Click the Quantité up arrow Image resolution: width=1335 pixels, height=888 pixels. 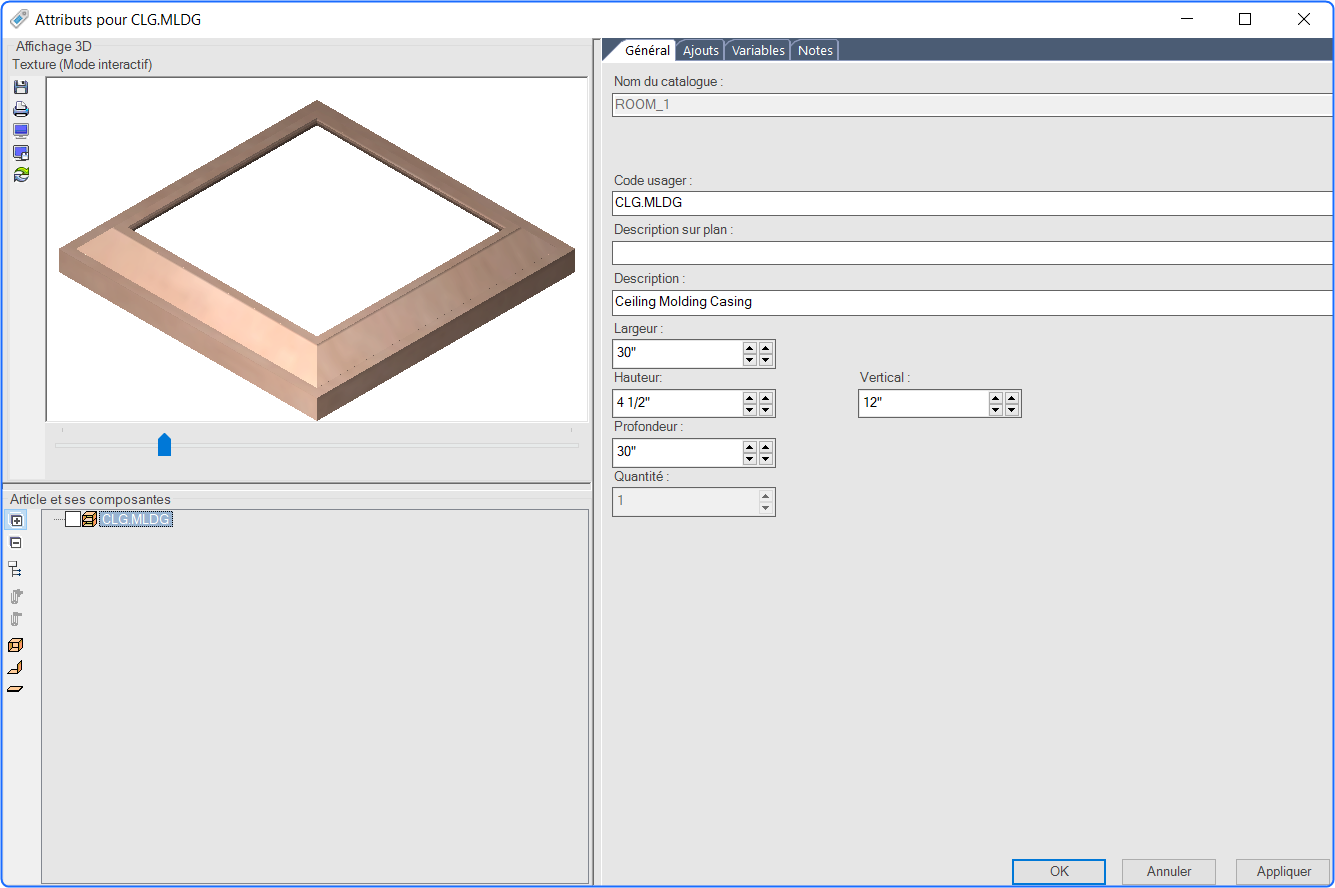coord(766,496)
